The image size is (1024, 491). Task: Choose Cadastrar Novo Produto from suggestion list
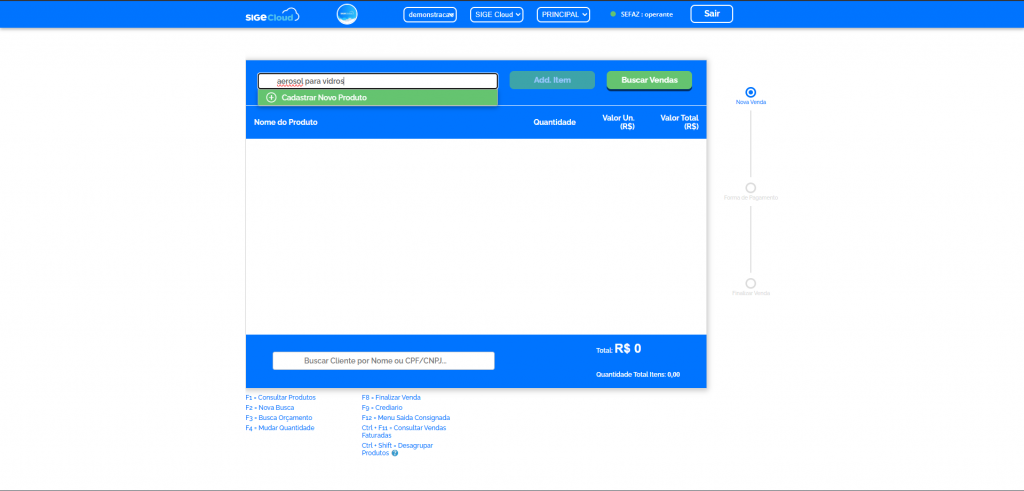(324, 98)
